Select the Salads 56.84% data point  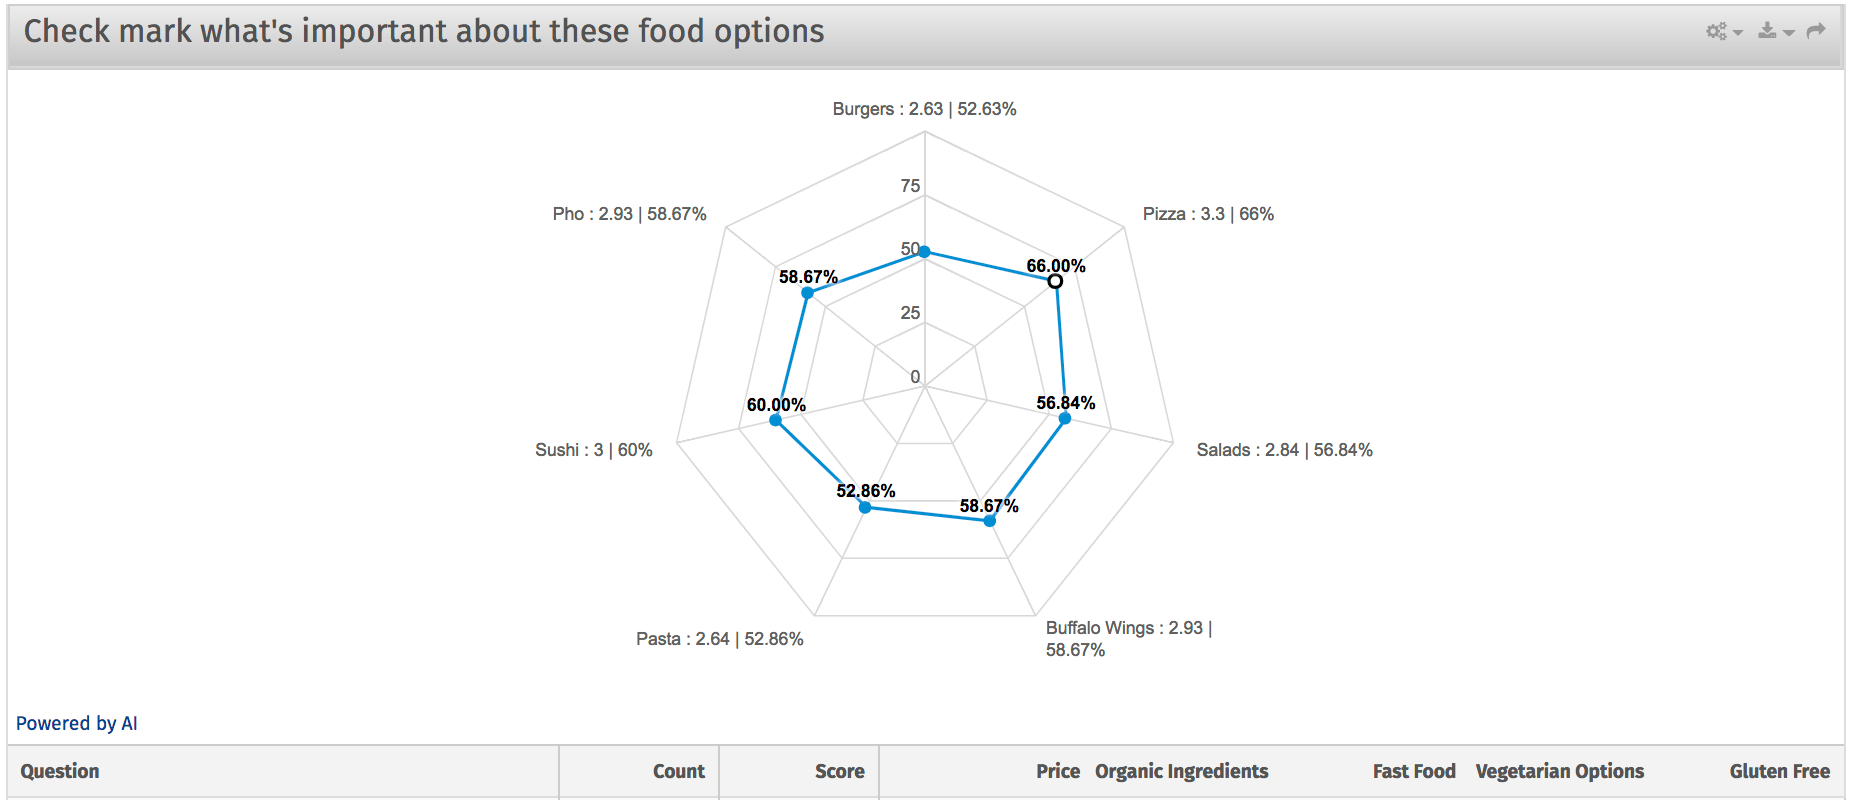pyautogui.click(x=1065, y=418)
